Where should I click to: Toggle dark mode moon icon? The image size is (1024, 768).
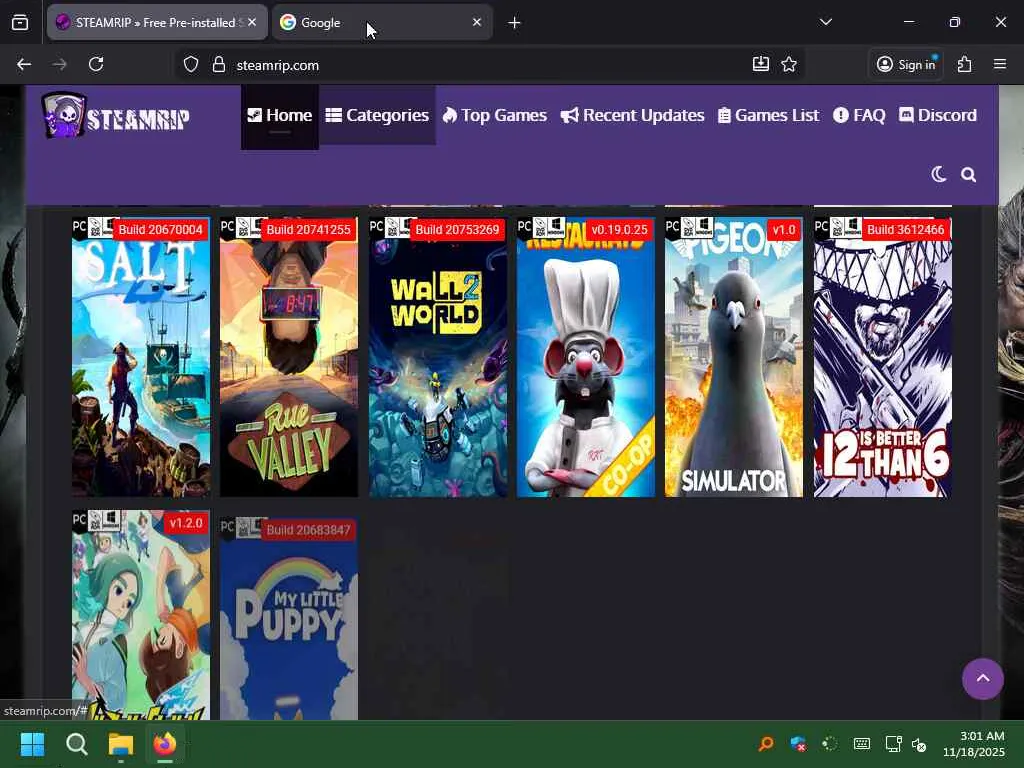click(x=938, y=174)
